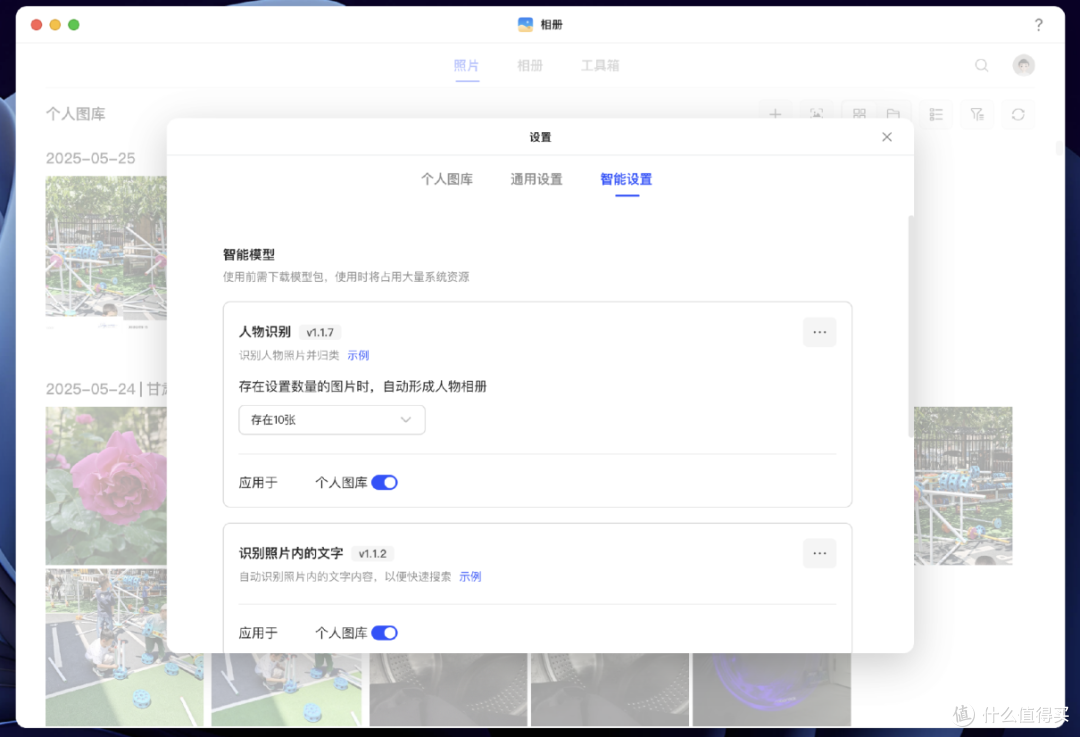Open the blue glowing photo thumbnail at bottom

pos(771,689)
